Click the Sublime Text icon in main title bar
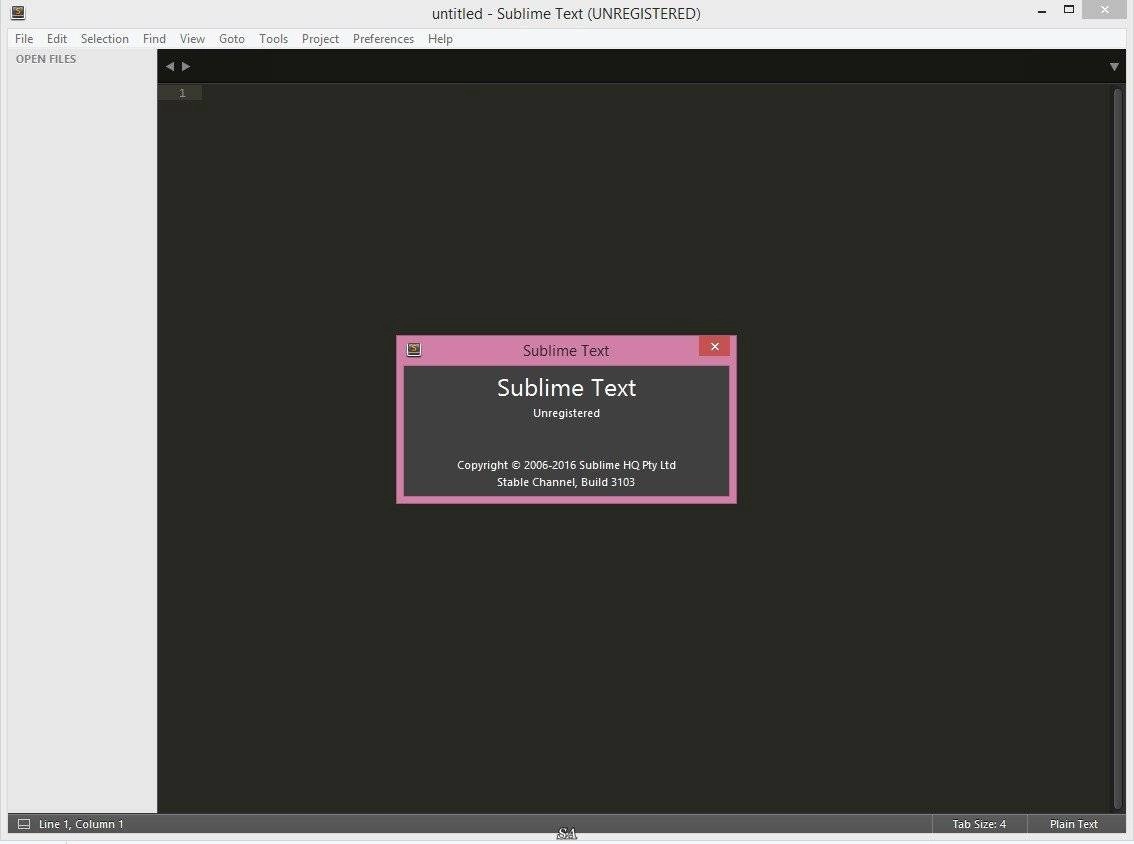Screen dimensions: 1134x844 [x=18, y=13]
